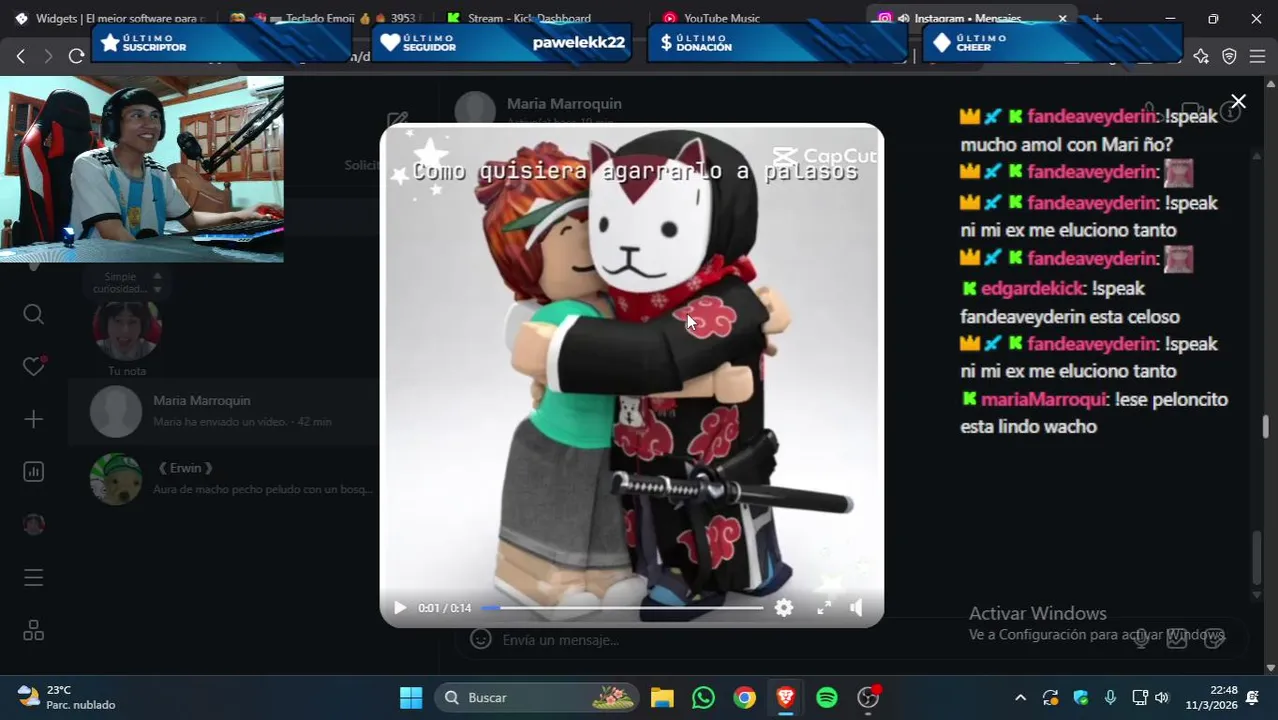1278x720 pixels.
Task: Click the taskbar Buscar search box
Action: point(537,697)
